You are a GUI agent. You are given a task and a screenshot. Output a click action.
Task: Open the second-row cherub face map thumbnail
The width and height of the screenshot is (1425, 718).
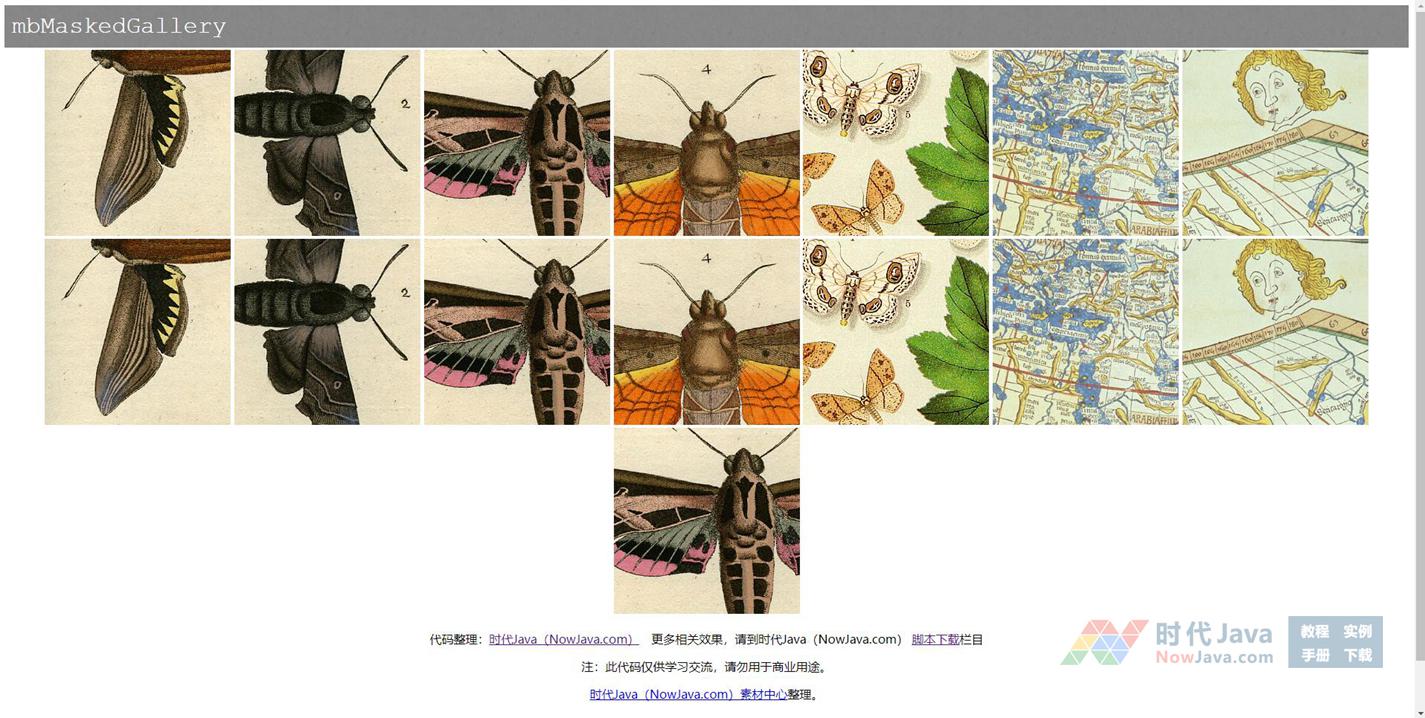coord(1275,331)
